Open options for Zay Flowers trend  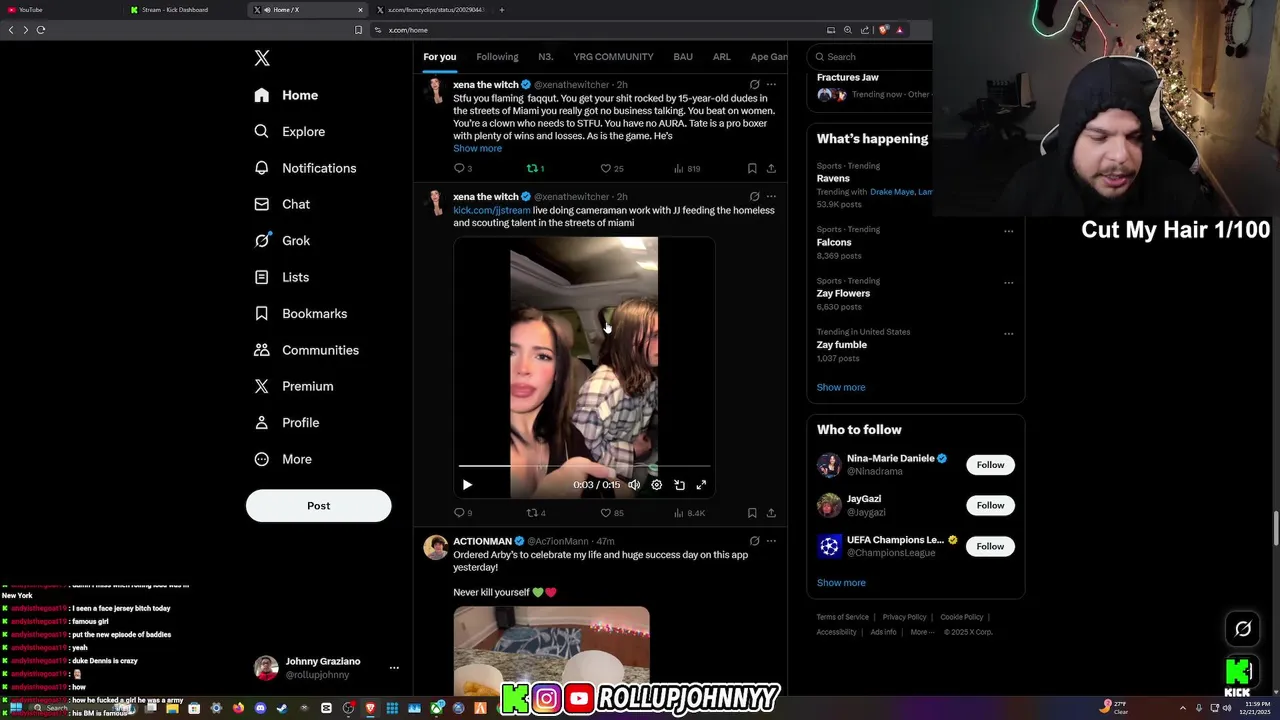1008,283
